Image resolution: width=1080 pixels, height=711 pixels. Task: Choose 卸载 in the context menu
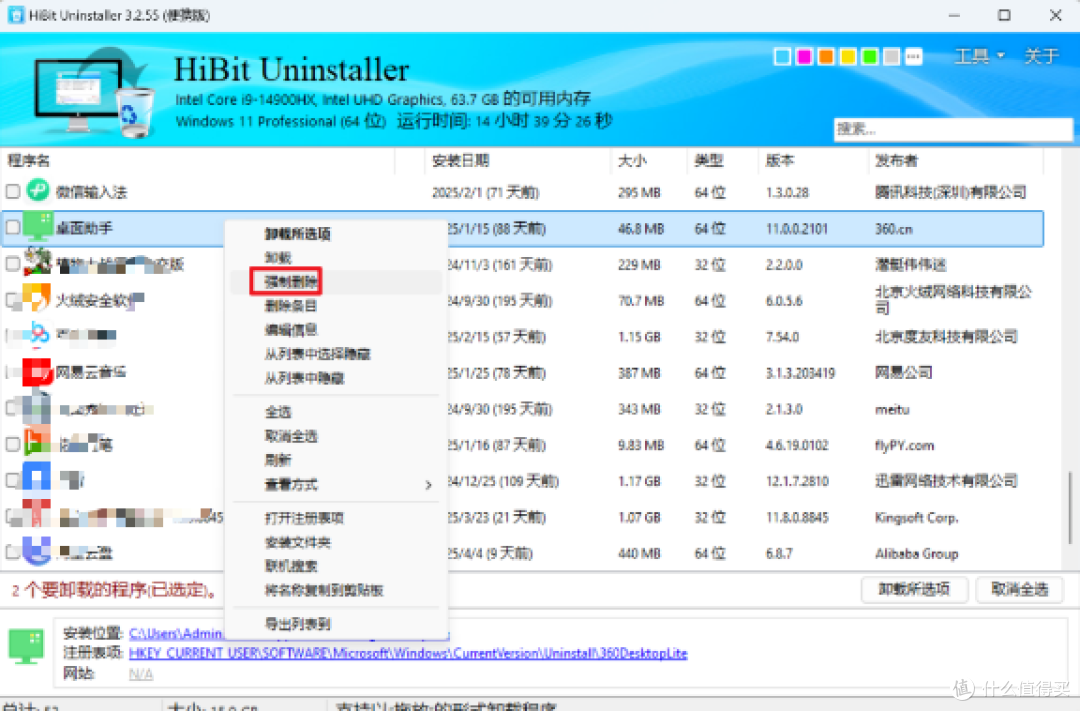[x=336, y=258]
